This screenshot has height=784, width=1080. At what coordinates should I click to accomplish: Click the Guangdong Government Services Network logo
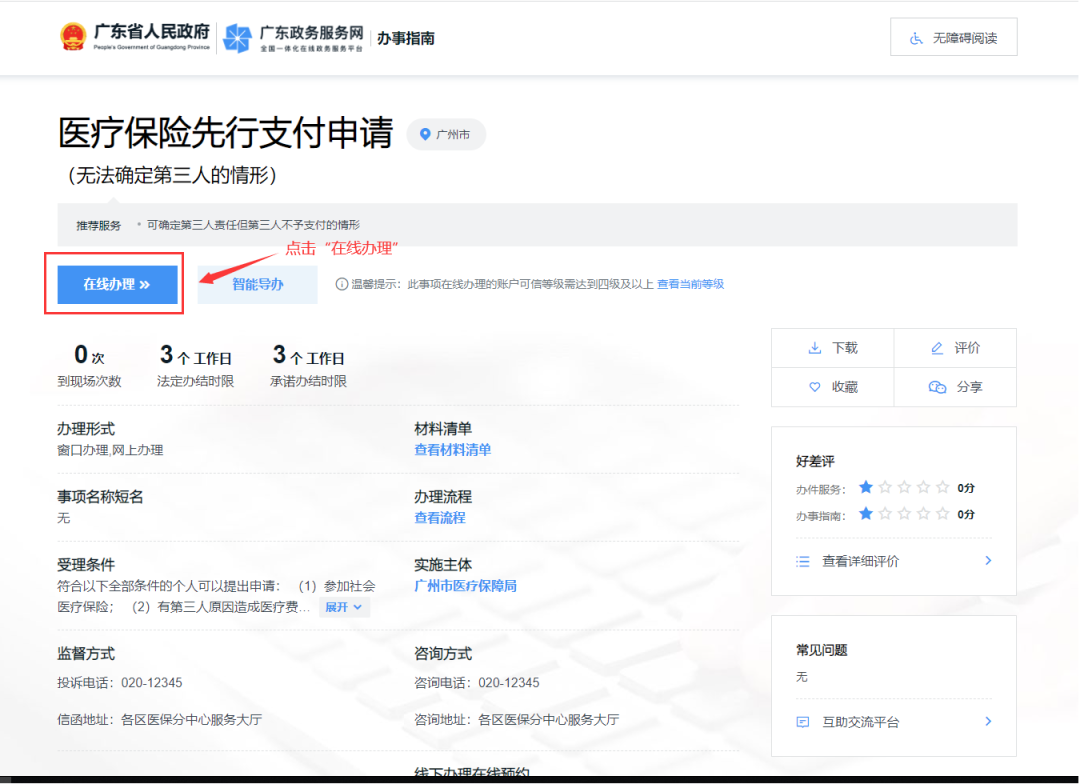(x=238, y=38)
